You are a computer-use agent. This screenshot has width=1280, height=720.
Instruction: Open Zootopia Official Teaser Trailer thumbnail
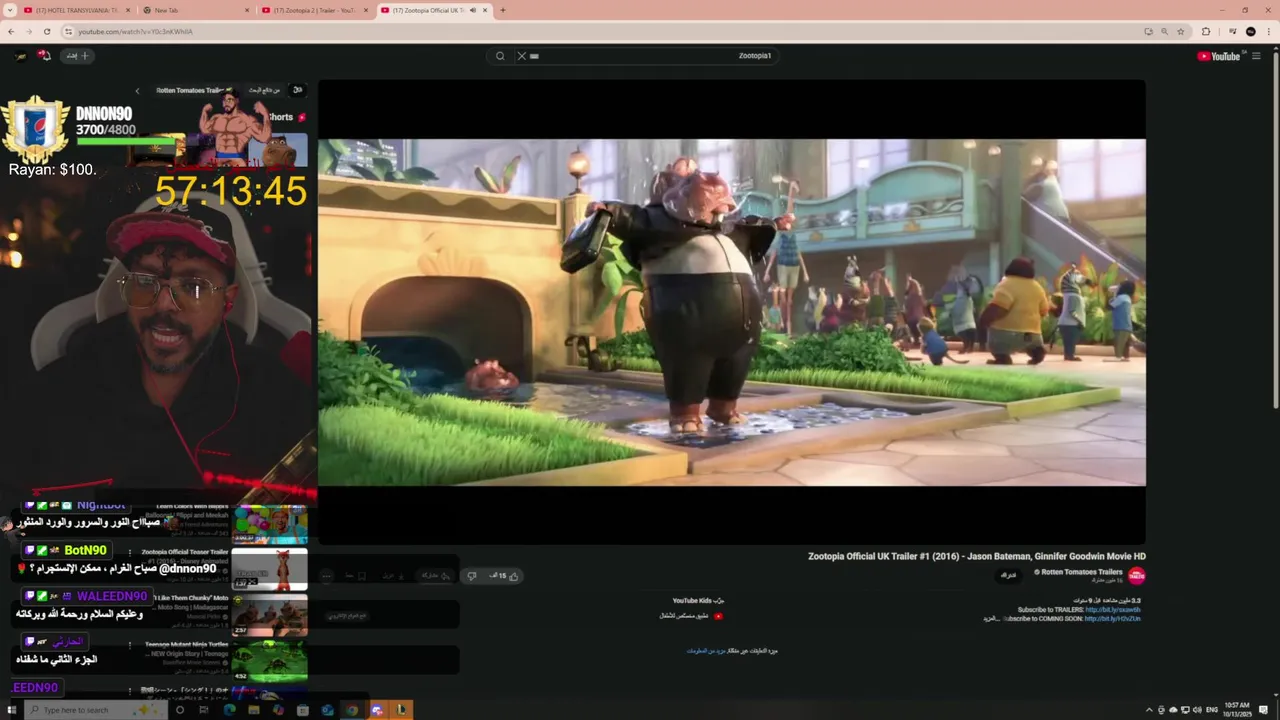tap(270, 569)
